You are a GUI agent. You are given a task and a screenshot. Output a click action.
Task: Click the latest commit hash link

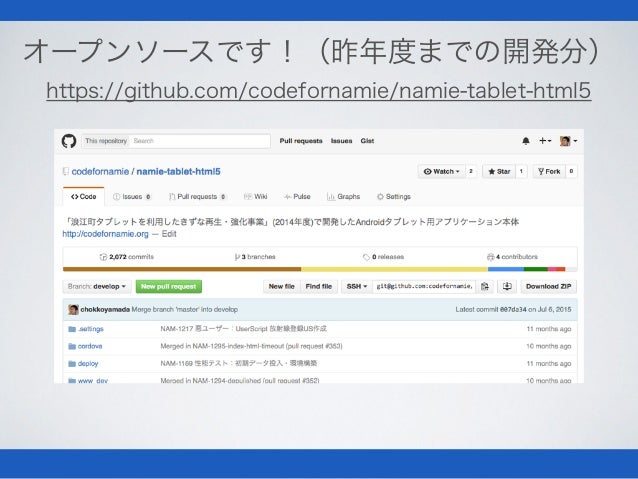click(x=513, y=310)
